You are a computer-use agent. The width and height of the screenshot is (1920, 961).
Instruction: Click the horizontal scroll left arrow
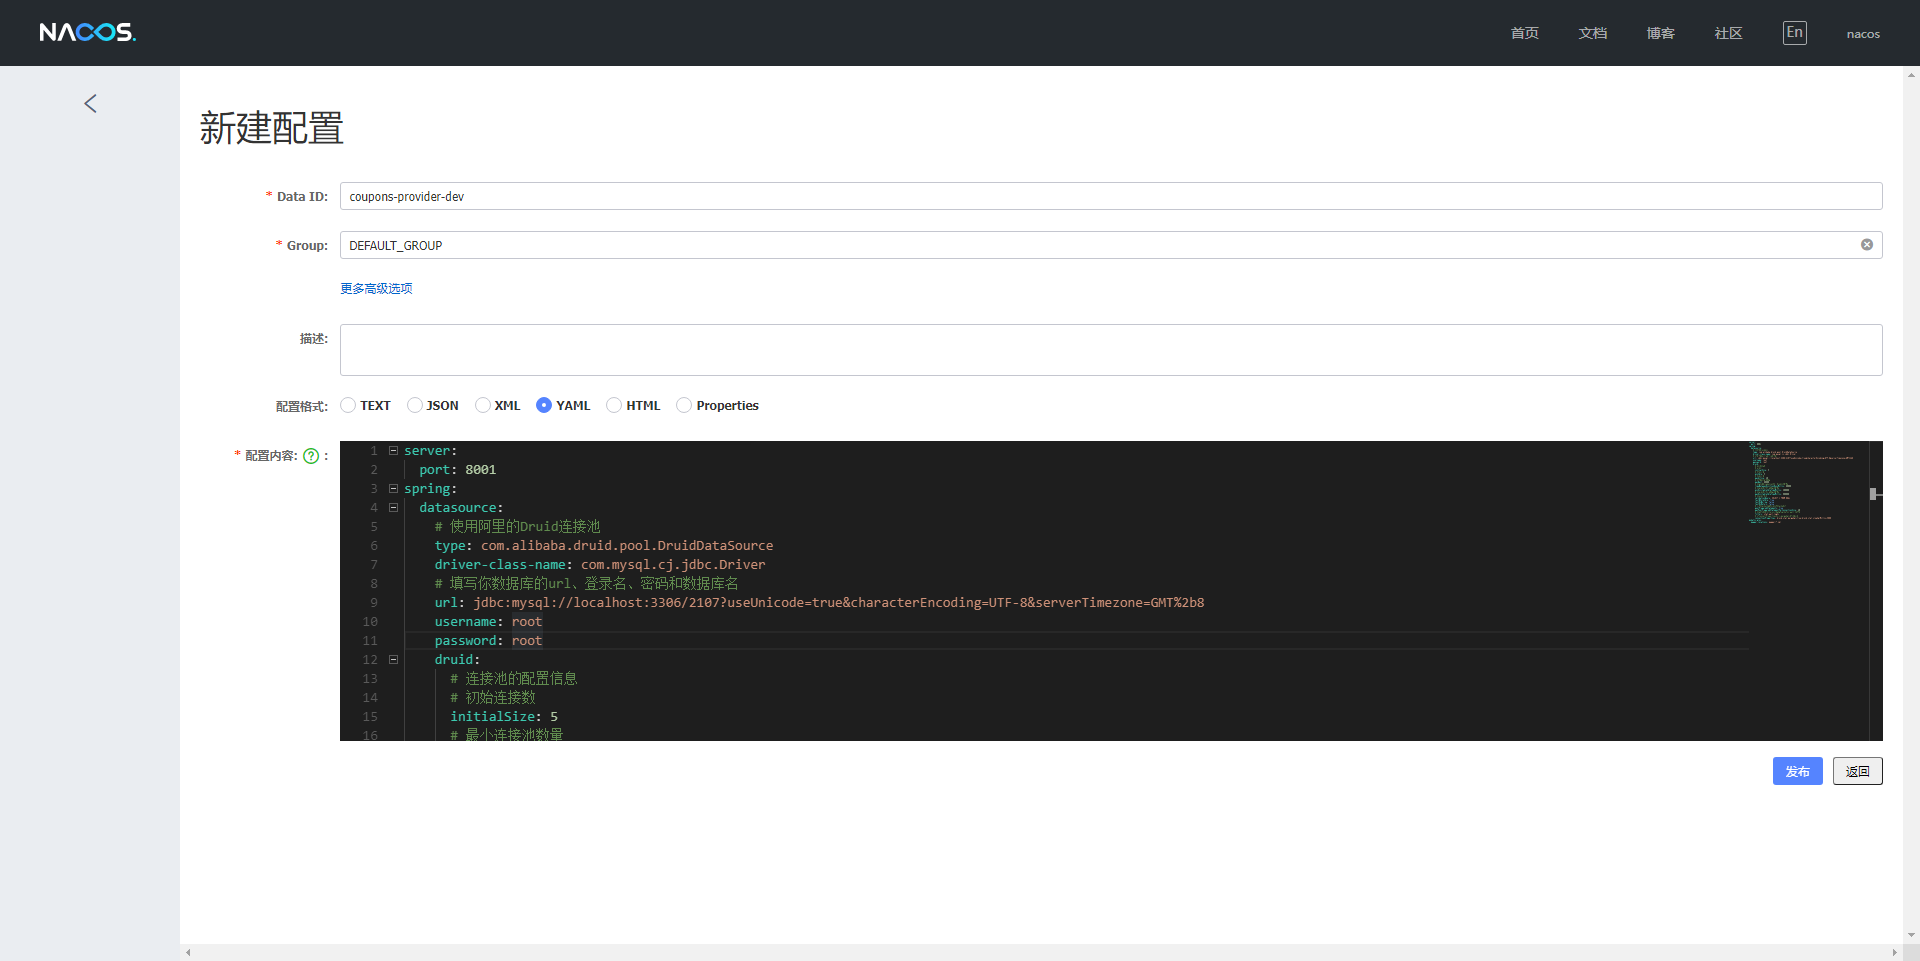[188, 952]
